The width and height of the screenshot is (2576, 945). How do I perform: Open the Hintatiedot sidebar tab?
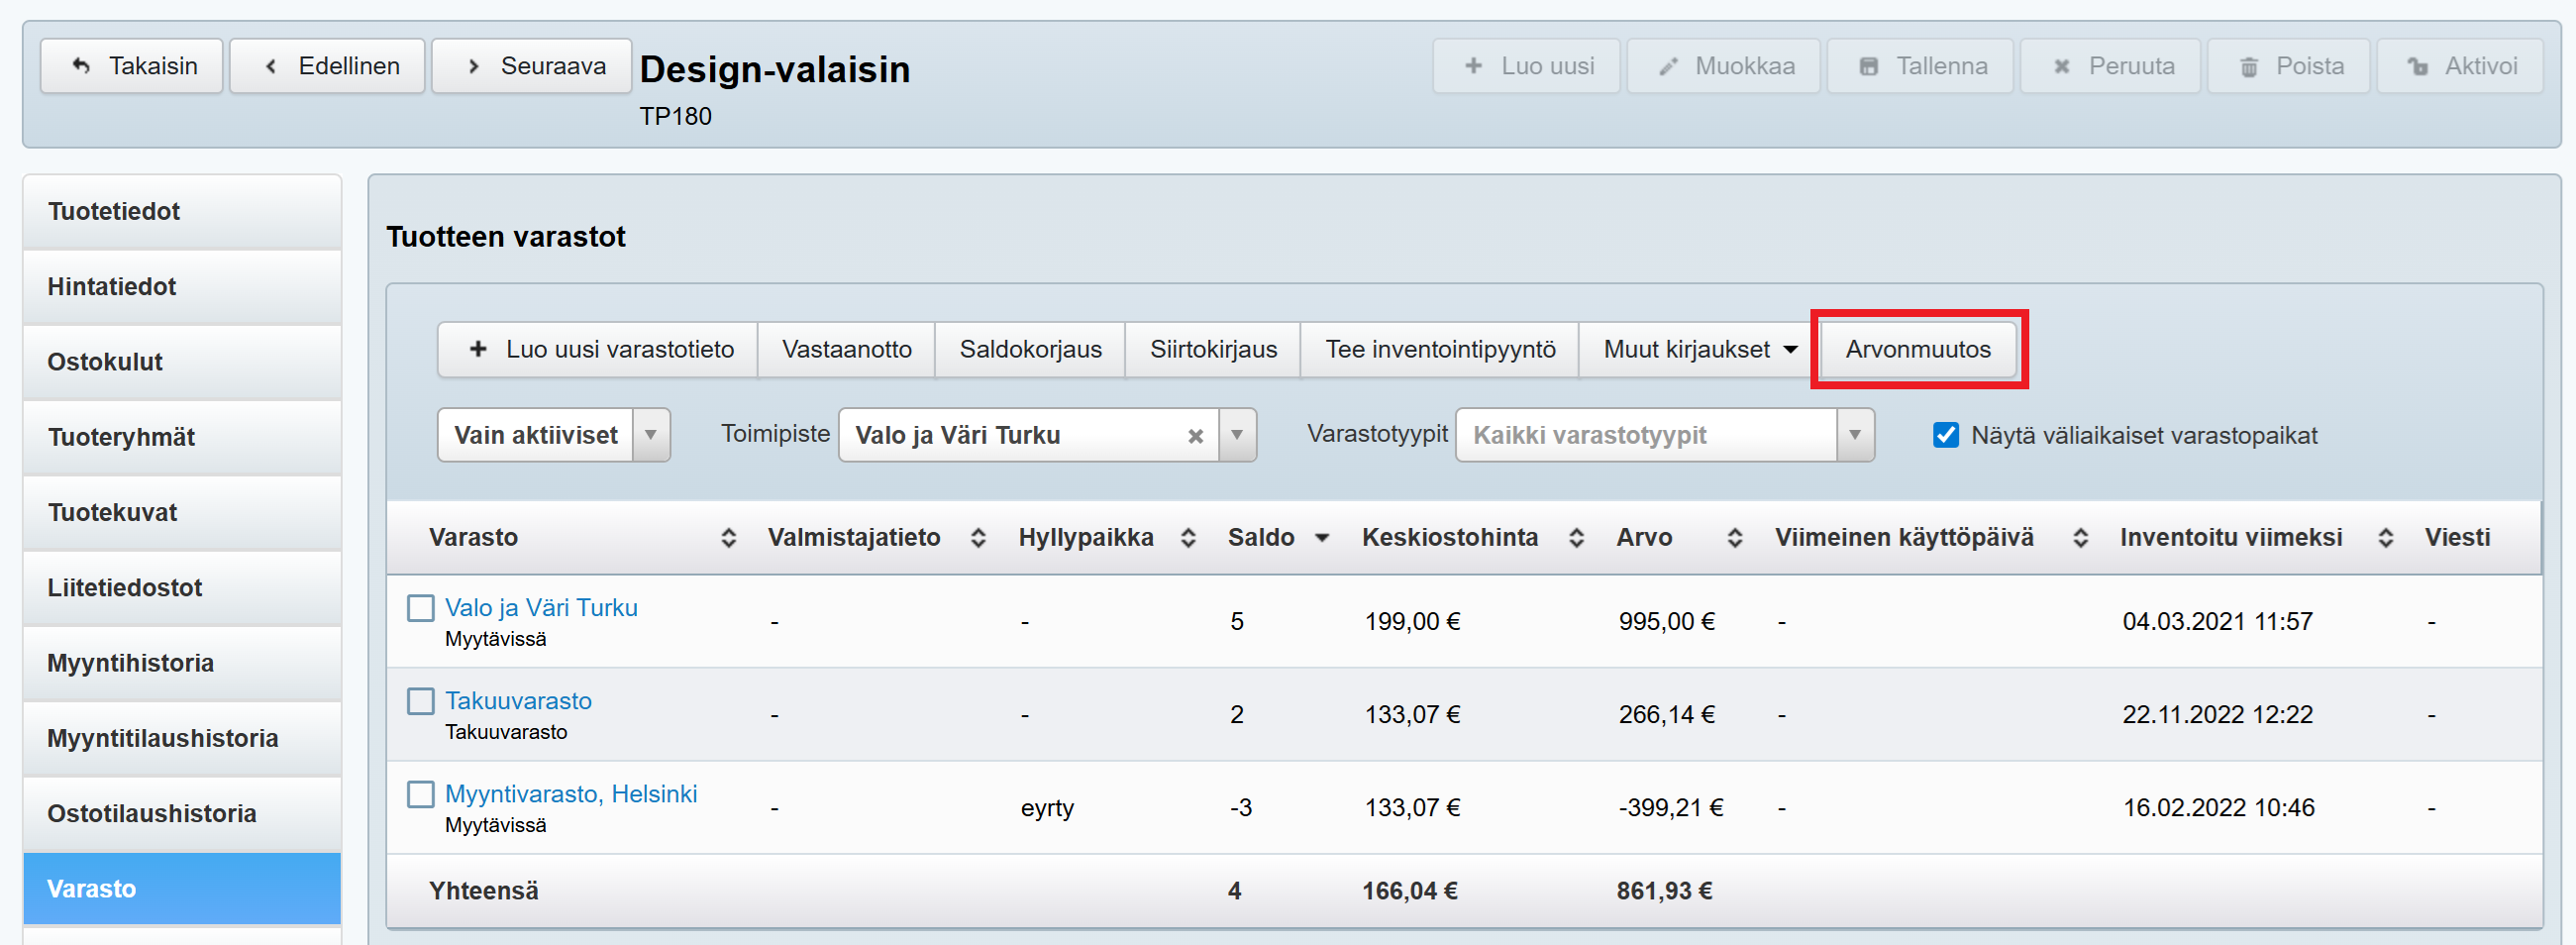click(112, 287)
